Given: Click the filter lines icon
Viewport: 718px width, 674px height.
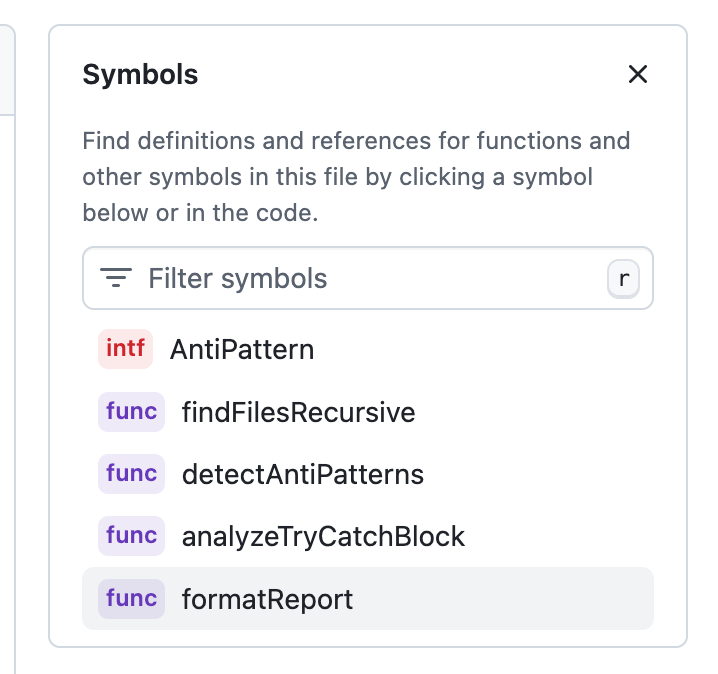Looking at the screenshot, I should 116,278.
